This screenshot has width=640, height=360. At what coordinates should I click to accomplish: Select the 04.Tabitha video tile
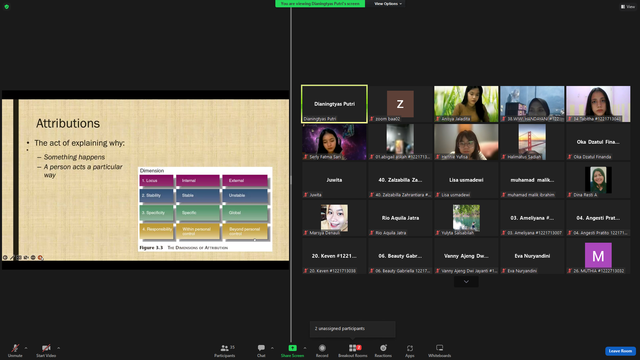click(x=598, y=104)
